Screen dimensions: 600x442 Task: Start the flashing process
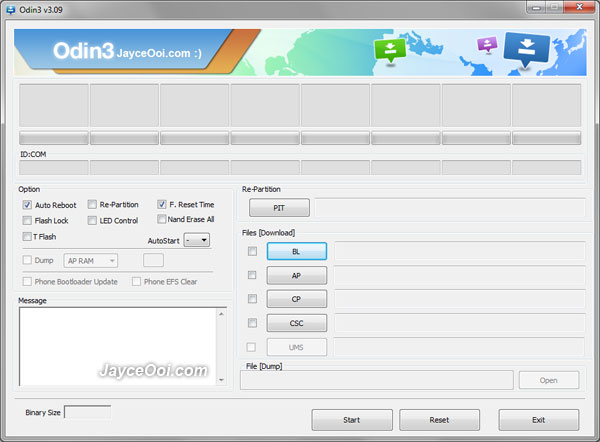pyautogui.click(x=352, y=420)
